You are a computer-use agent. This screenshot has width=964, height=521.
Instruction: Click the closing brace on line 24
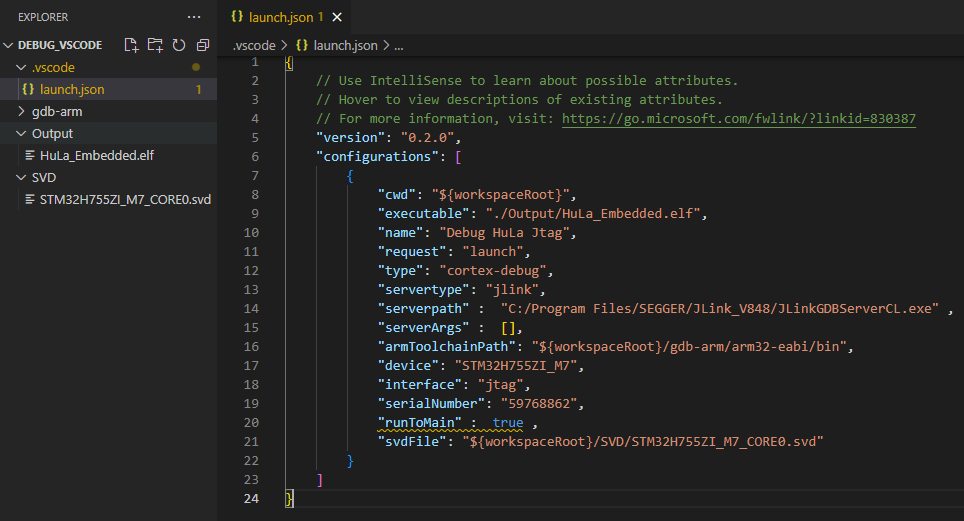tap(289, 498)
